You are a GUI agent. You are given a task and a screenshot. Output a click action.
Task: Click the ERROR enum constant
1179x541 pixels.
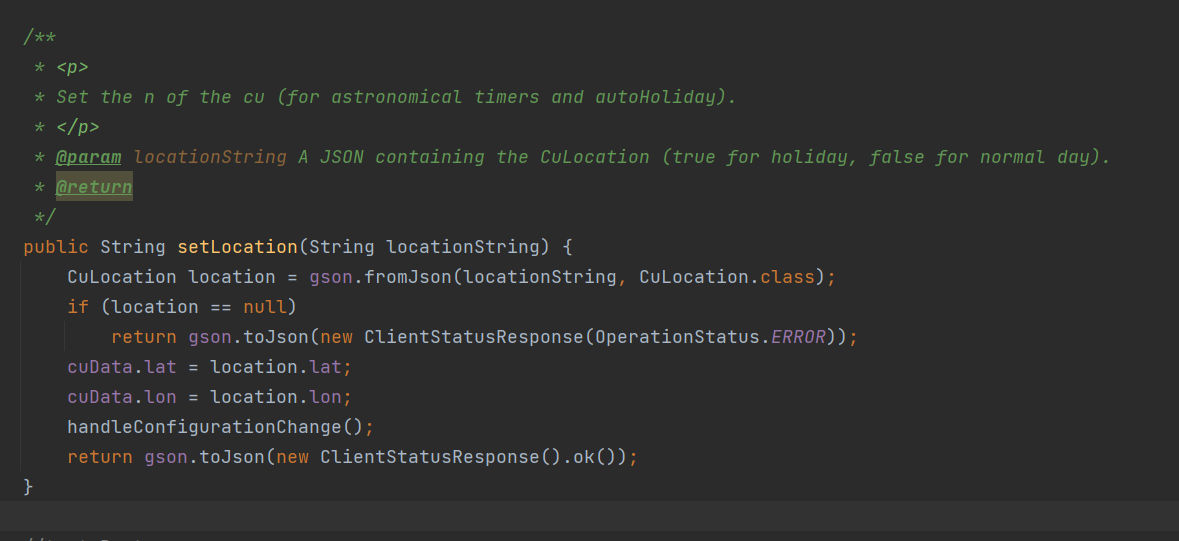pyautogui.click(x=798, y=337)
